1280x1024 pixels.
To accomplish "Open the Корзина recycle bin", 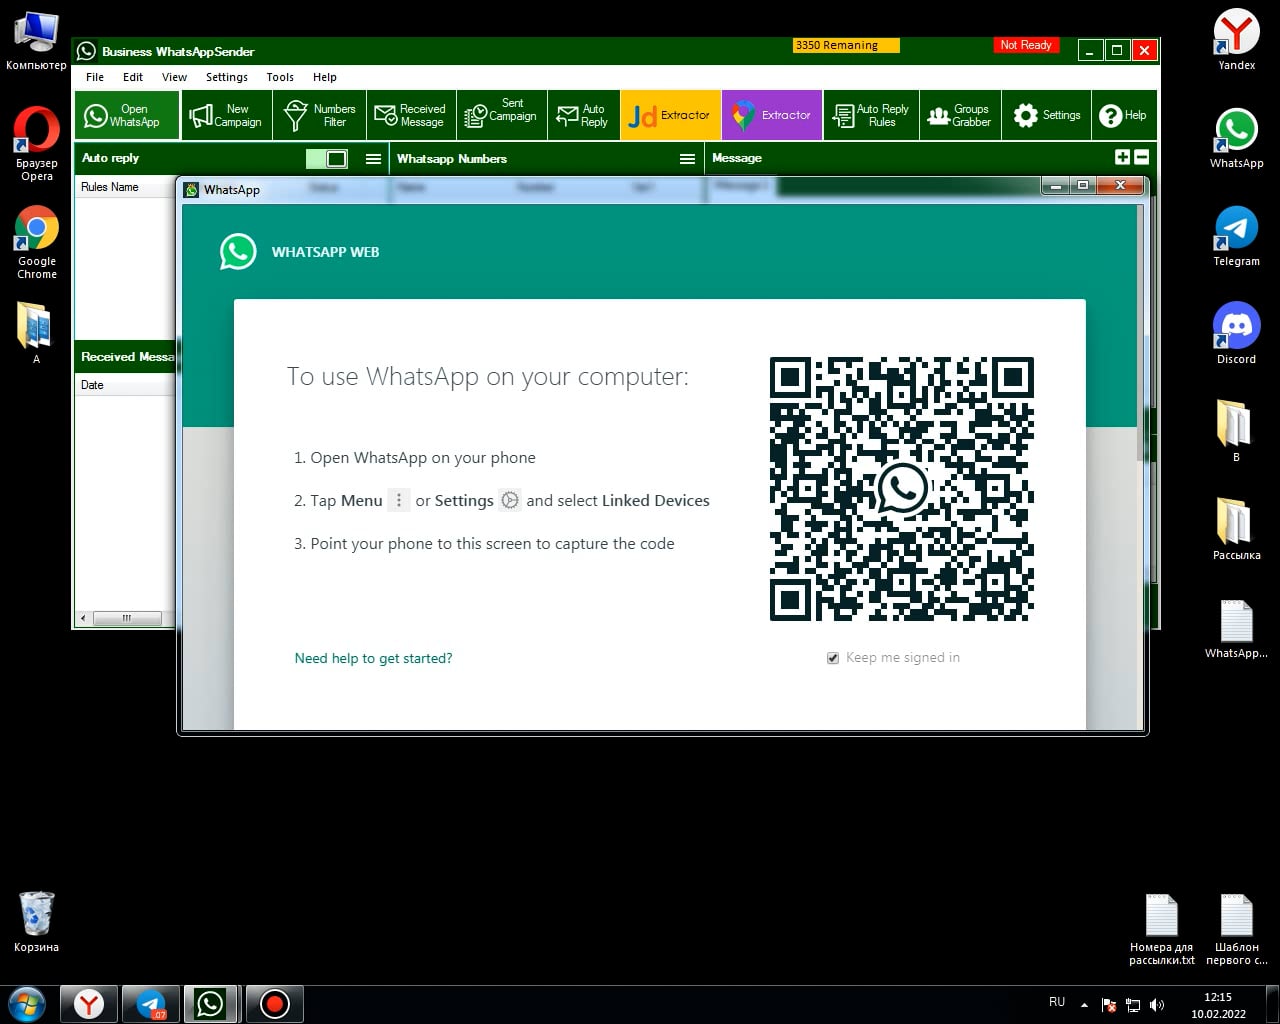I will [x=37, y=921].
